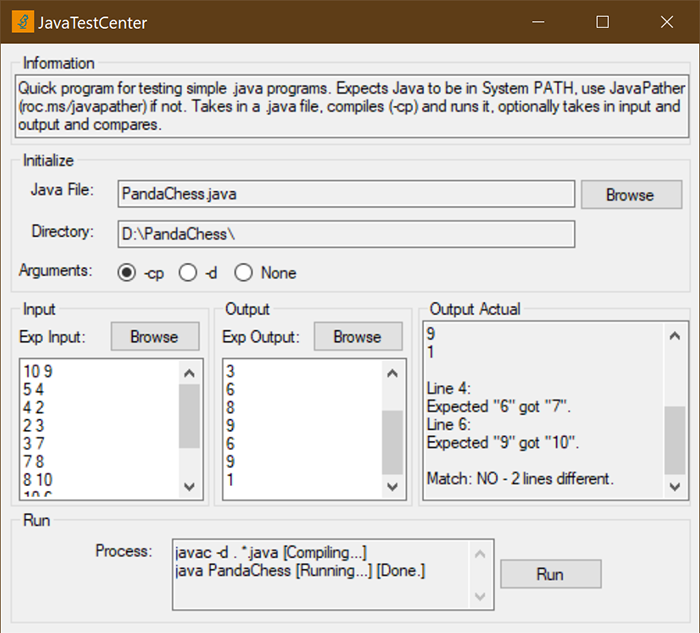Select the -cp arguments radio button
700x633 pixels.
[x=127, y=273]
